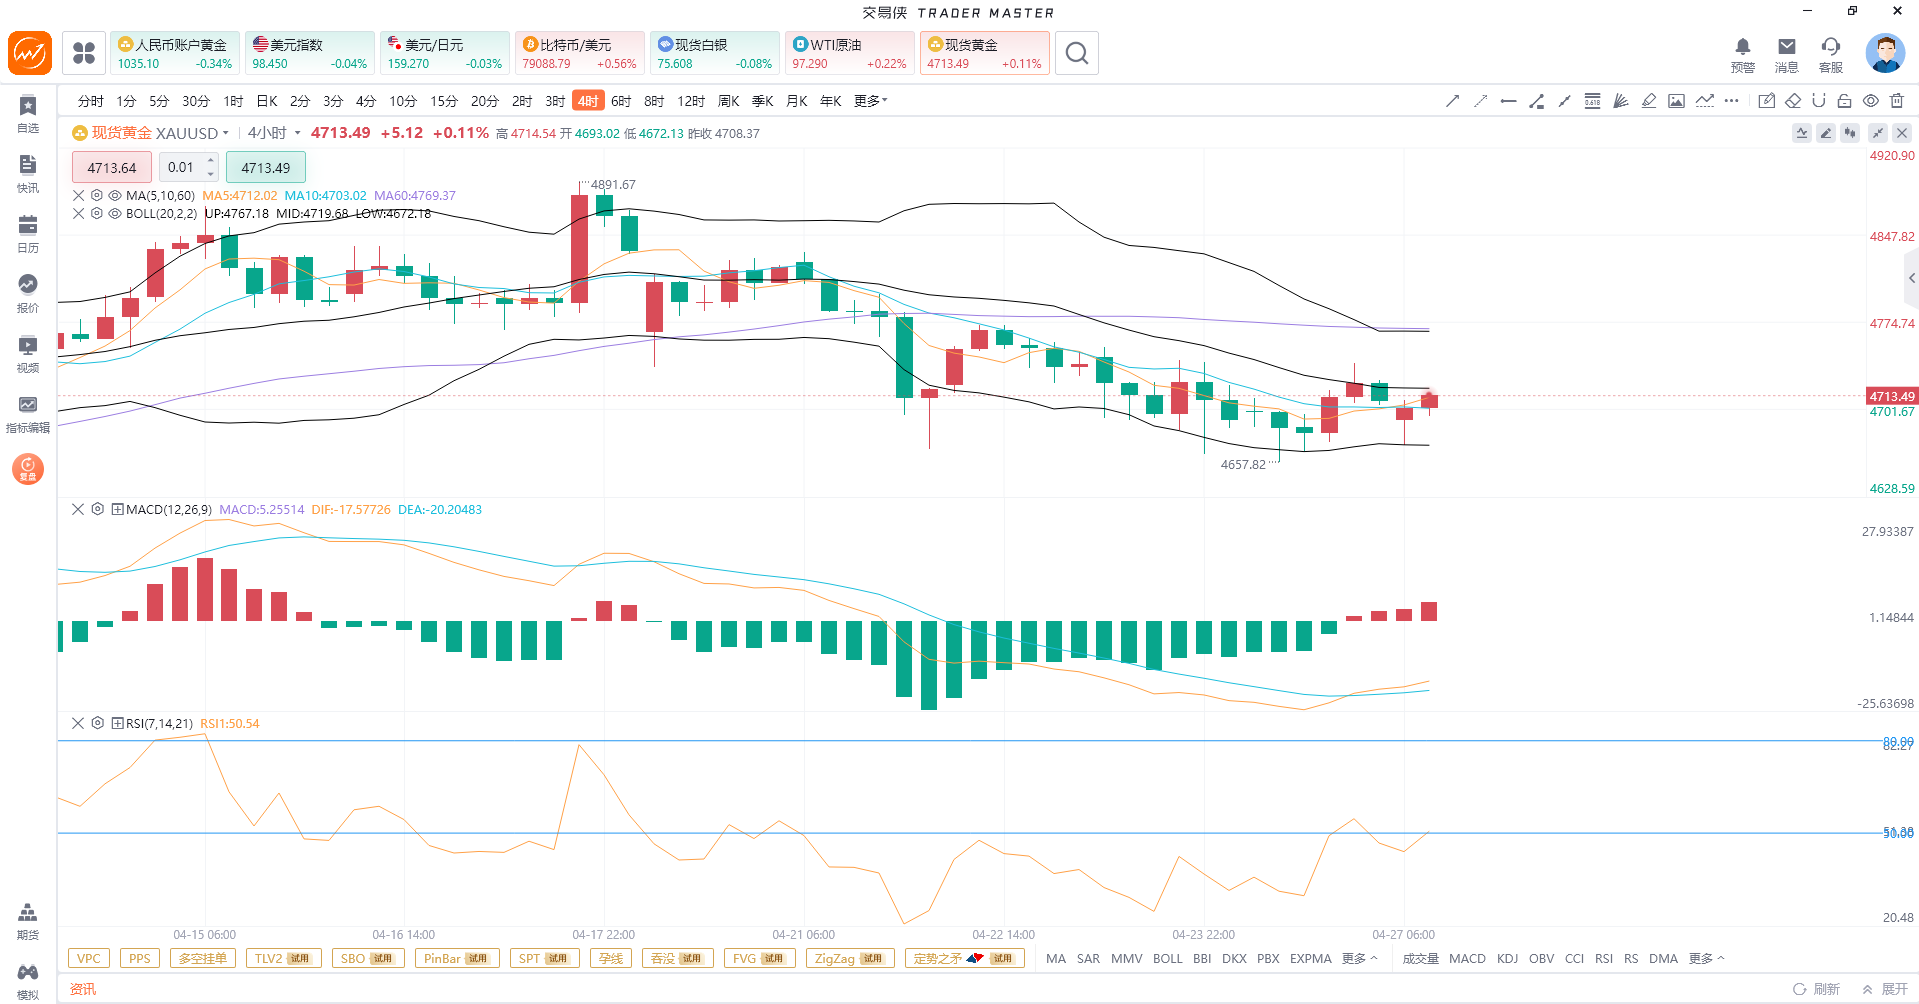
Task: Toggle drawings visibility eye in toolbar
Action: point(1870,101)
